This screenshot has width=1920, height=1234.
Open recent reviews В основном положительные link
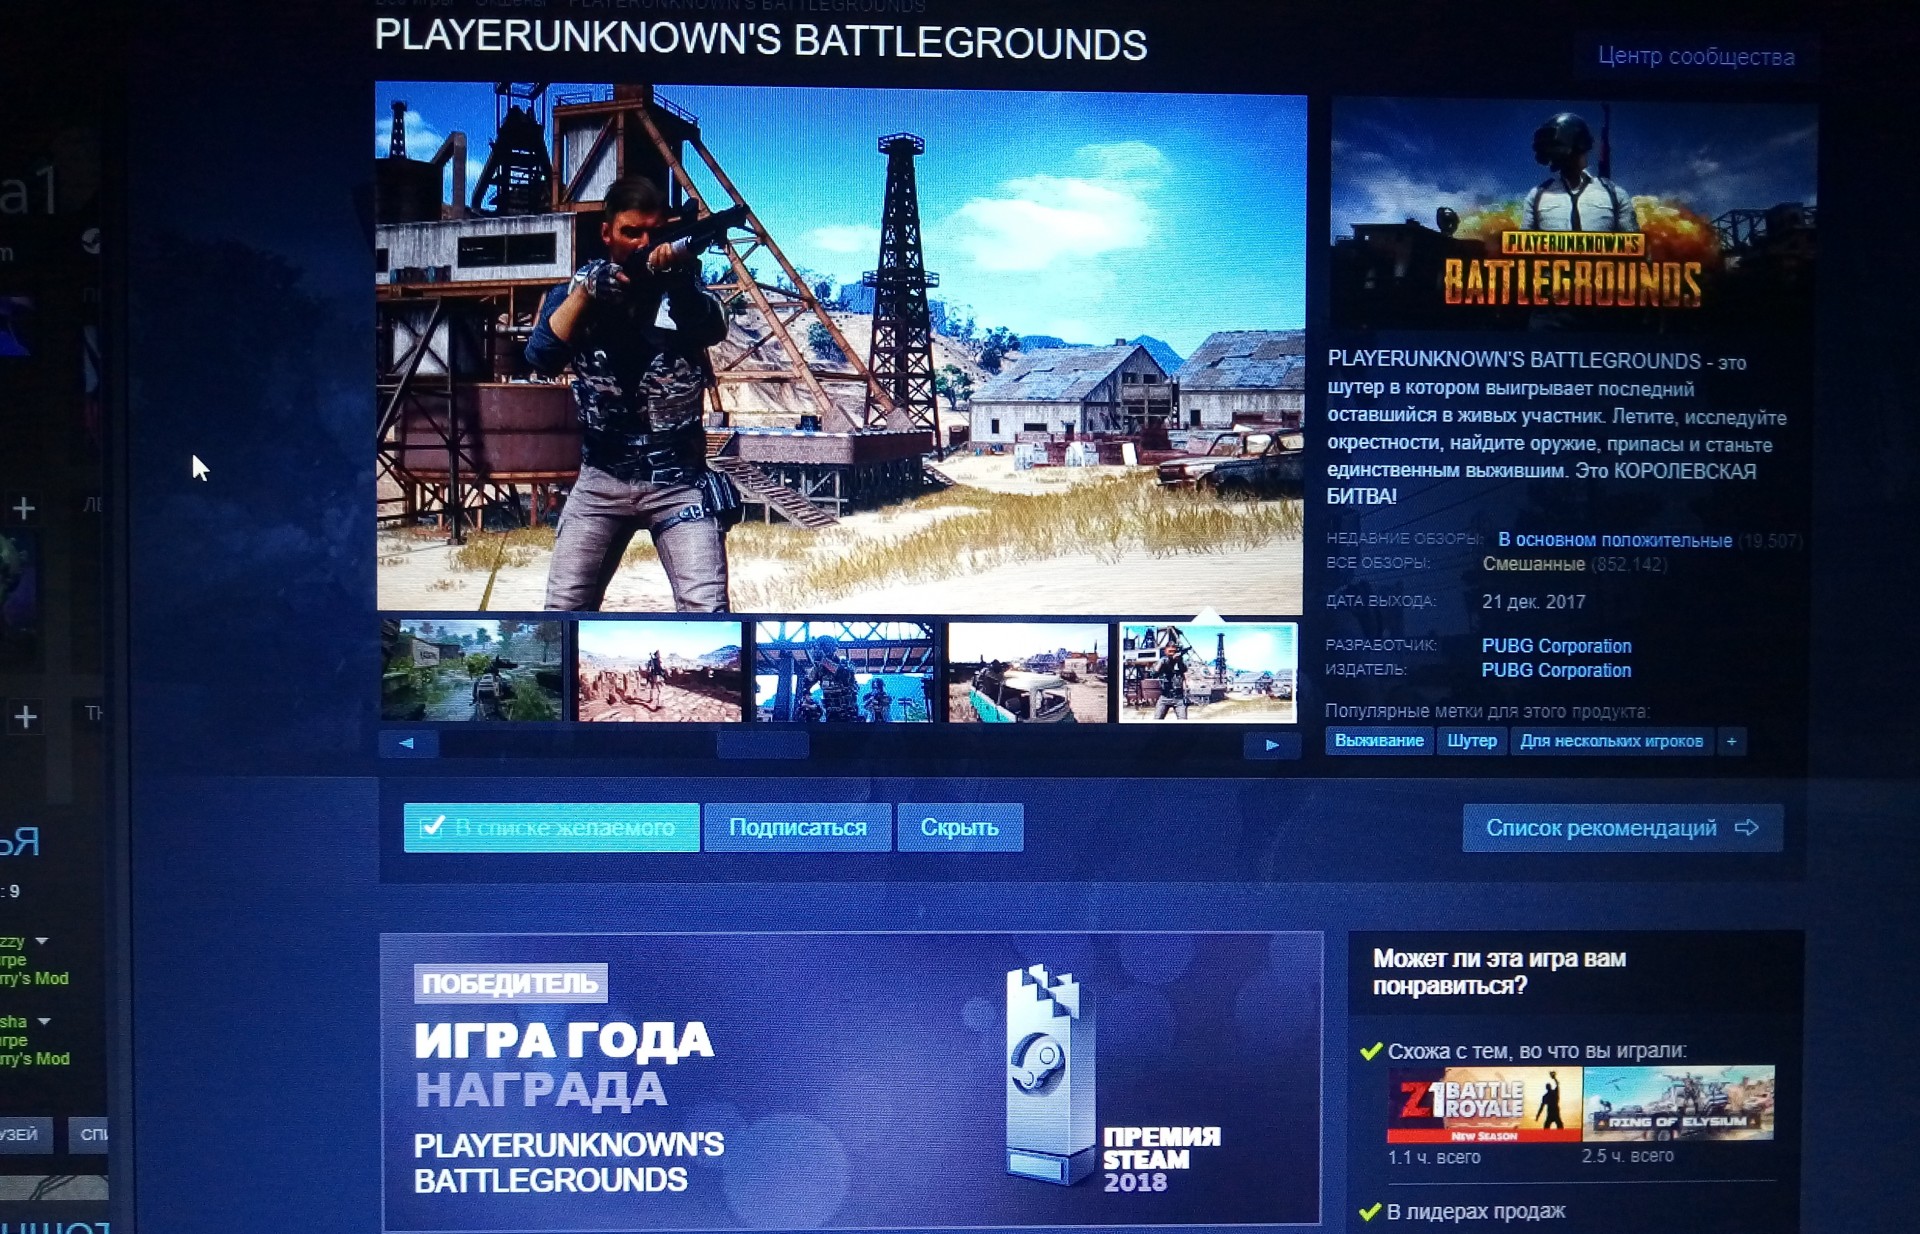[x=1614, y=540]
